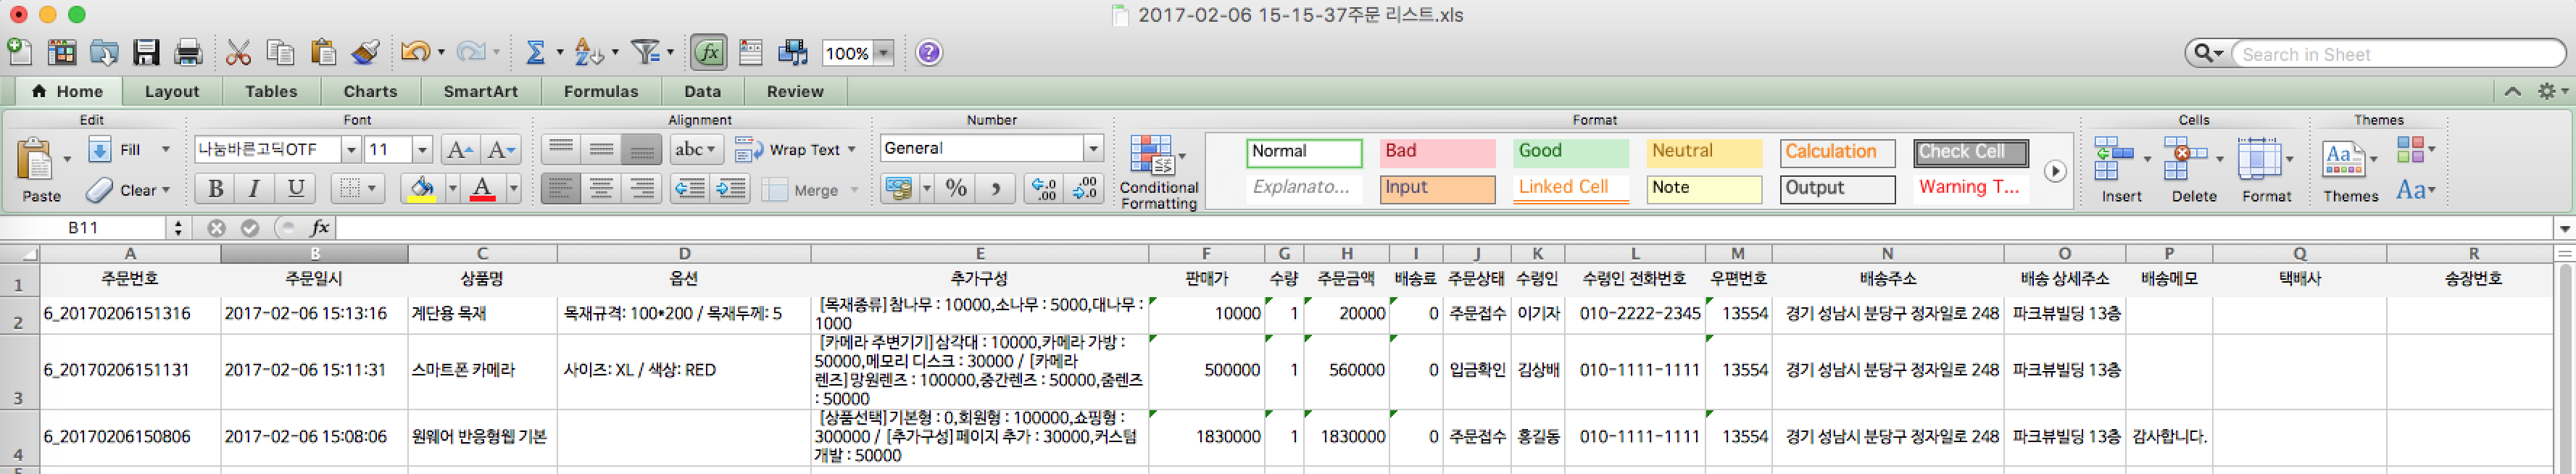Toggle Bold formatting button

(x=215, y=188)
